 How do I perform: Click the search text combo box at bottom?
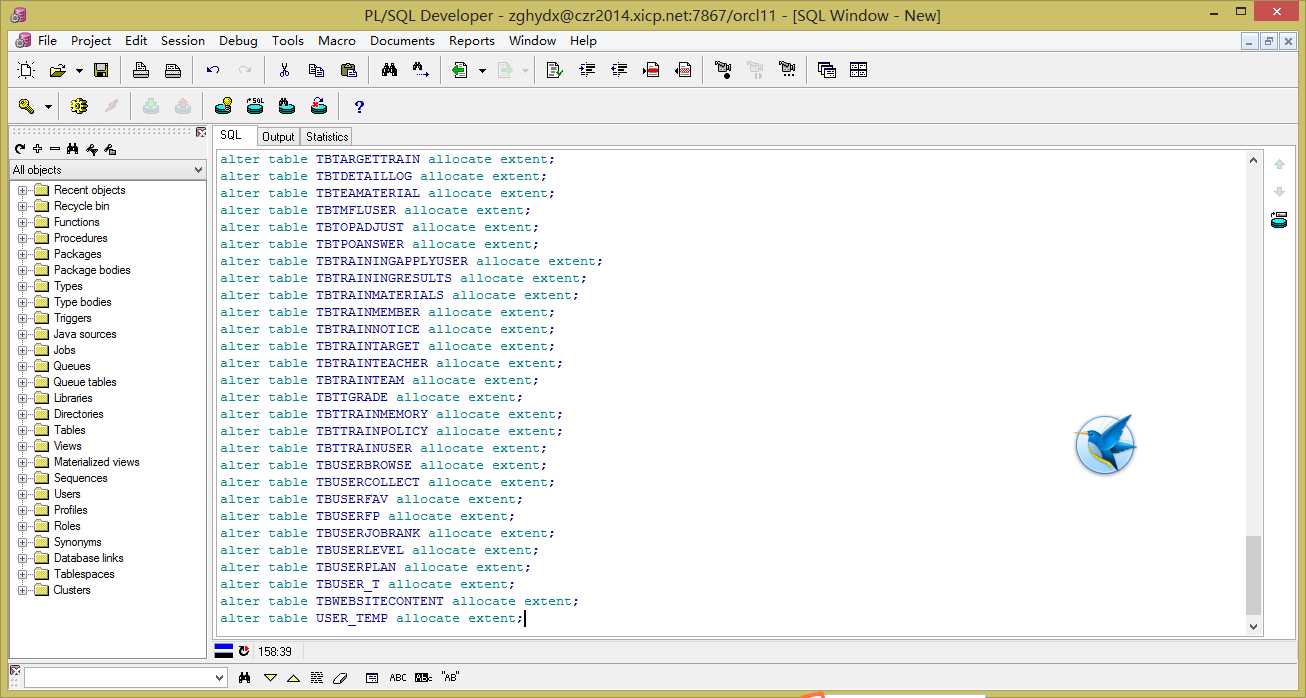pyautogui.click(x=125, y=678)
